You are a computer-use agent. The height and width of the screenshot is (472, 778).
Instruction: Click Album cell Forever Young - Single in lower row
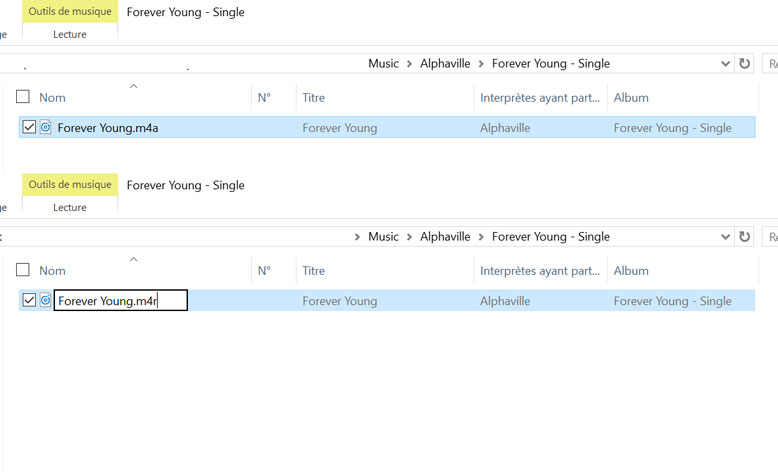[672, 301]
